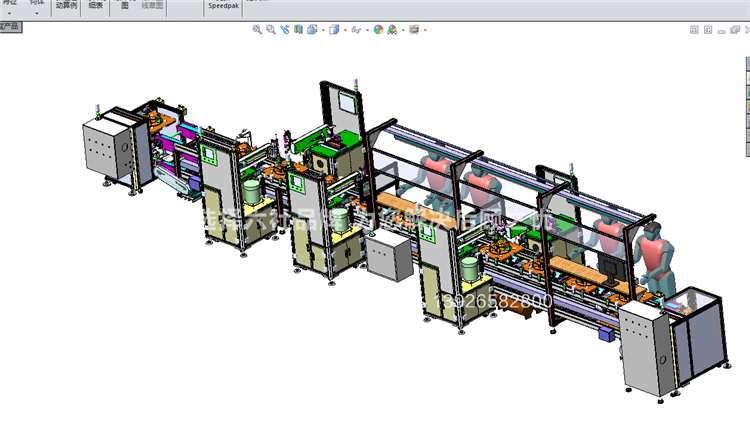Click the View Settings monitor icon
750x443 pixels.
414,30
